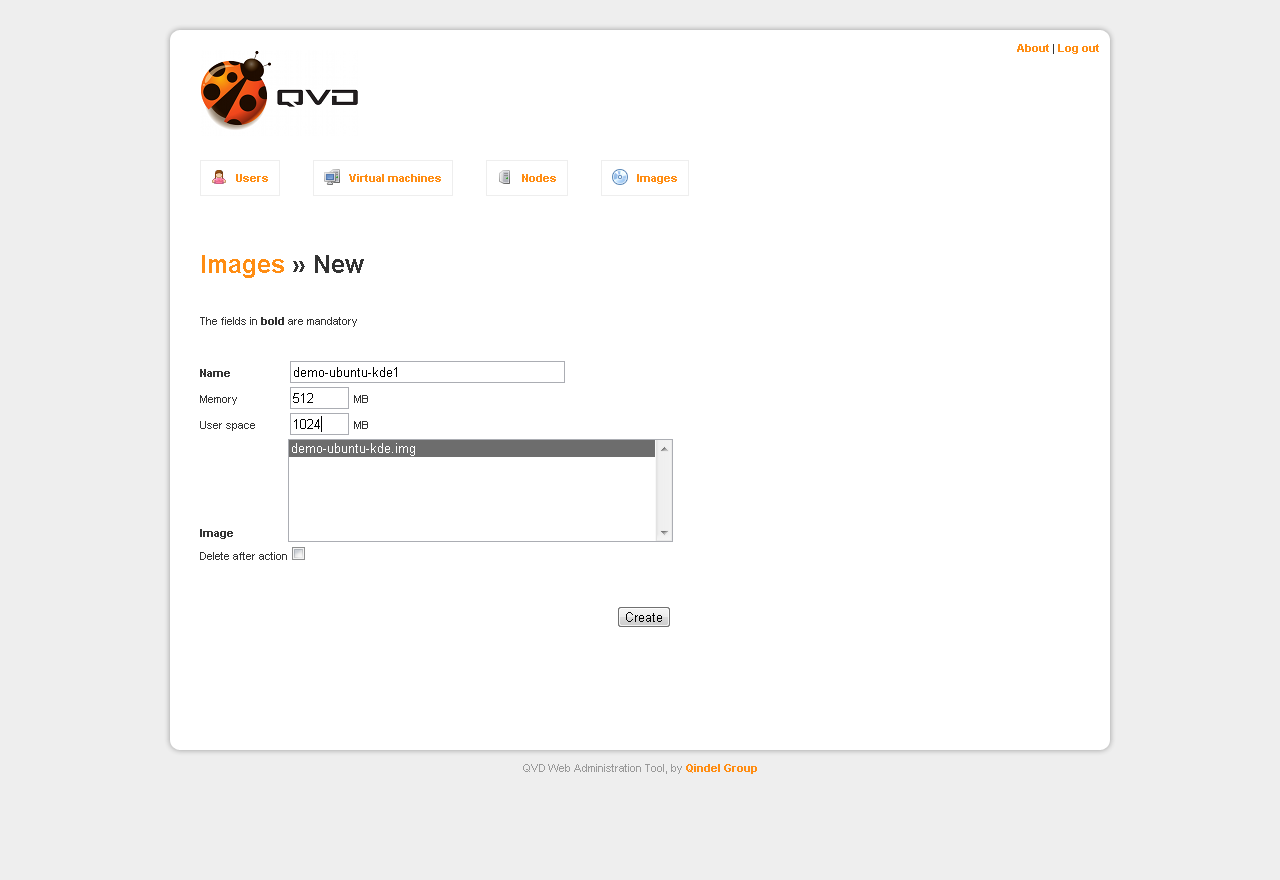1280x880 pixels.
Task: Follow the Qindel Group footer link
Action: click(721, 768)
